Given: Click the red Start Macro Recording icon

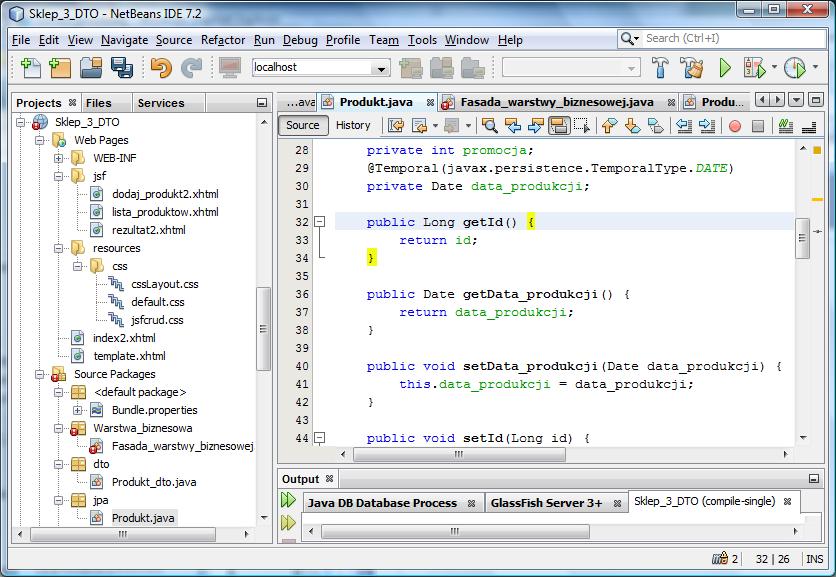Looking at the screenshot, I should (735, 126).
